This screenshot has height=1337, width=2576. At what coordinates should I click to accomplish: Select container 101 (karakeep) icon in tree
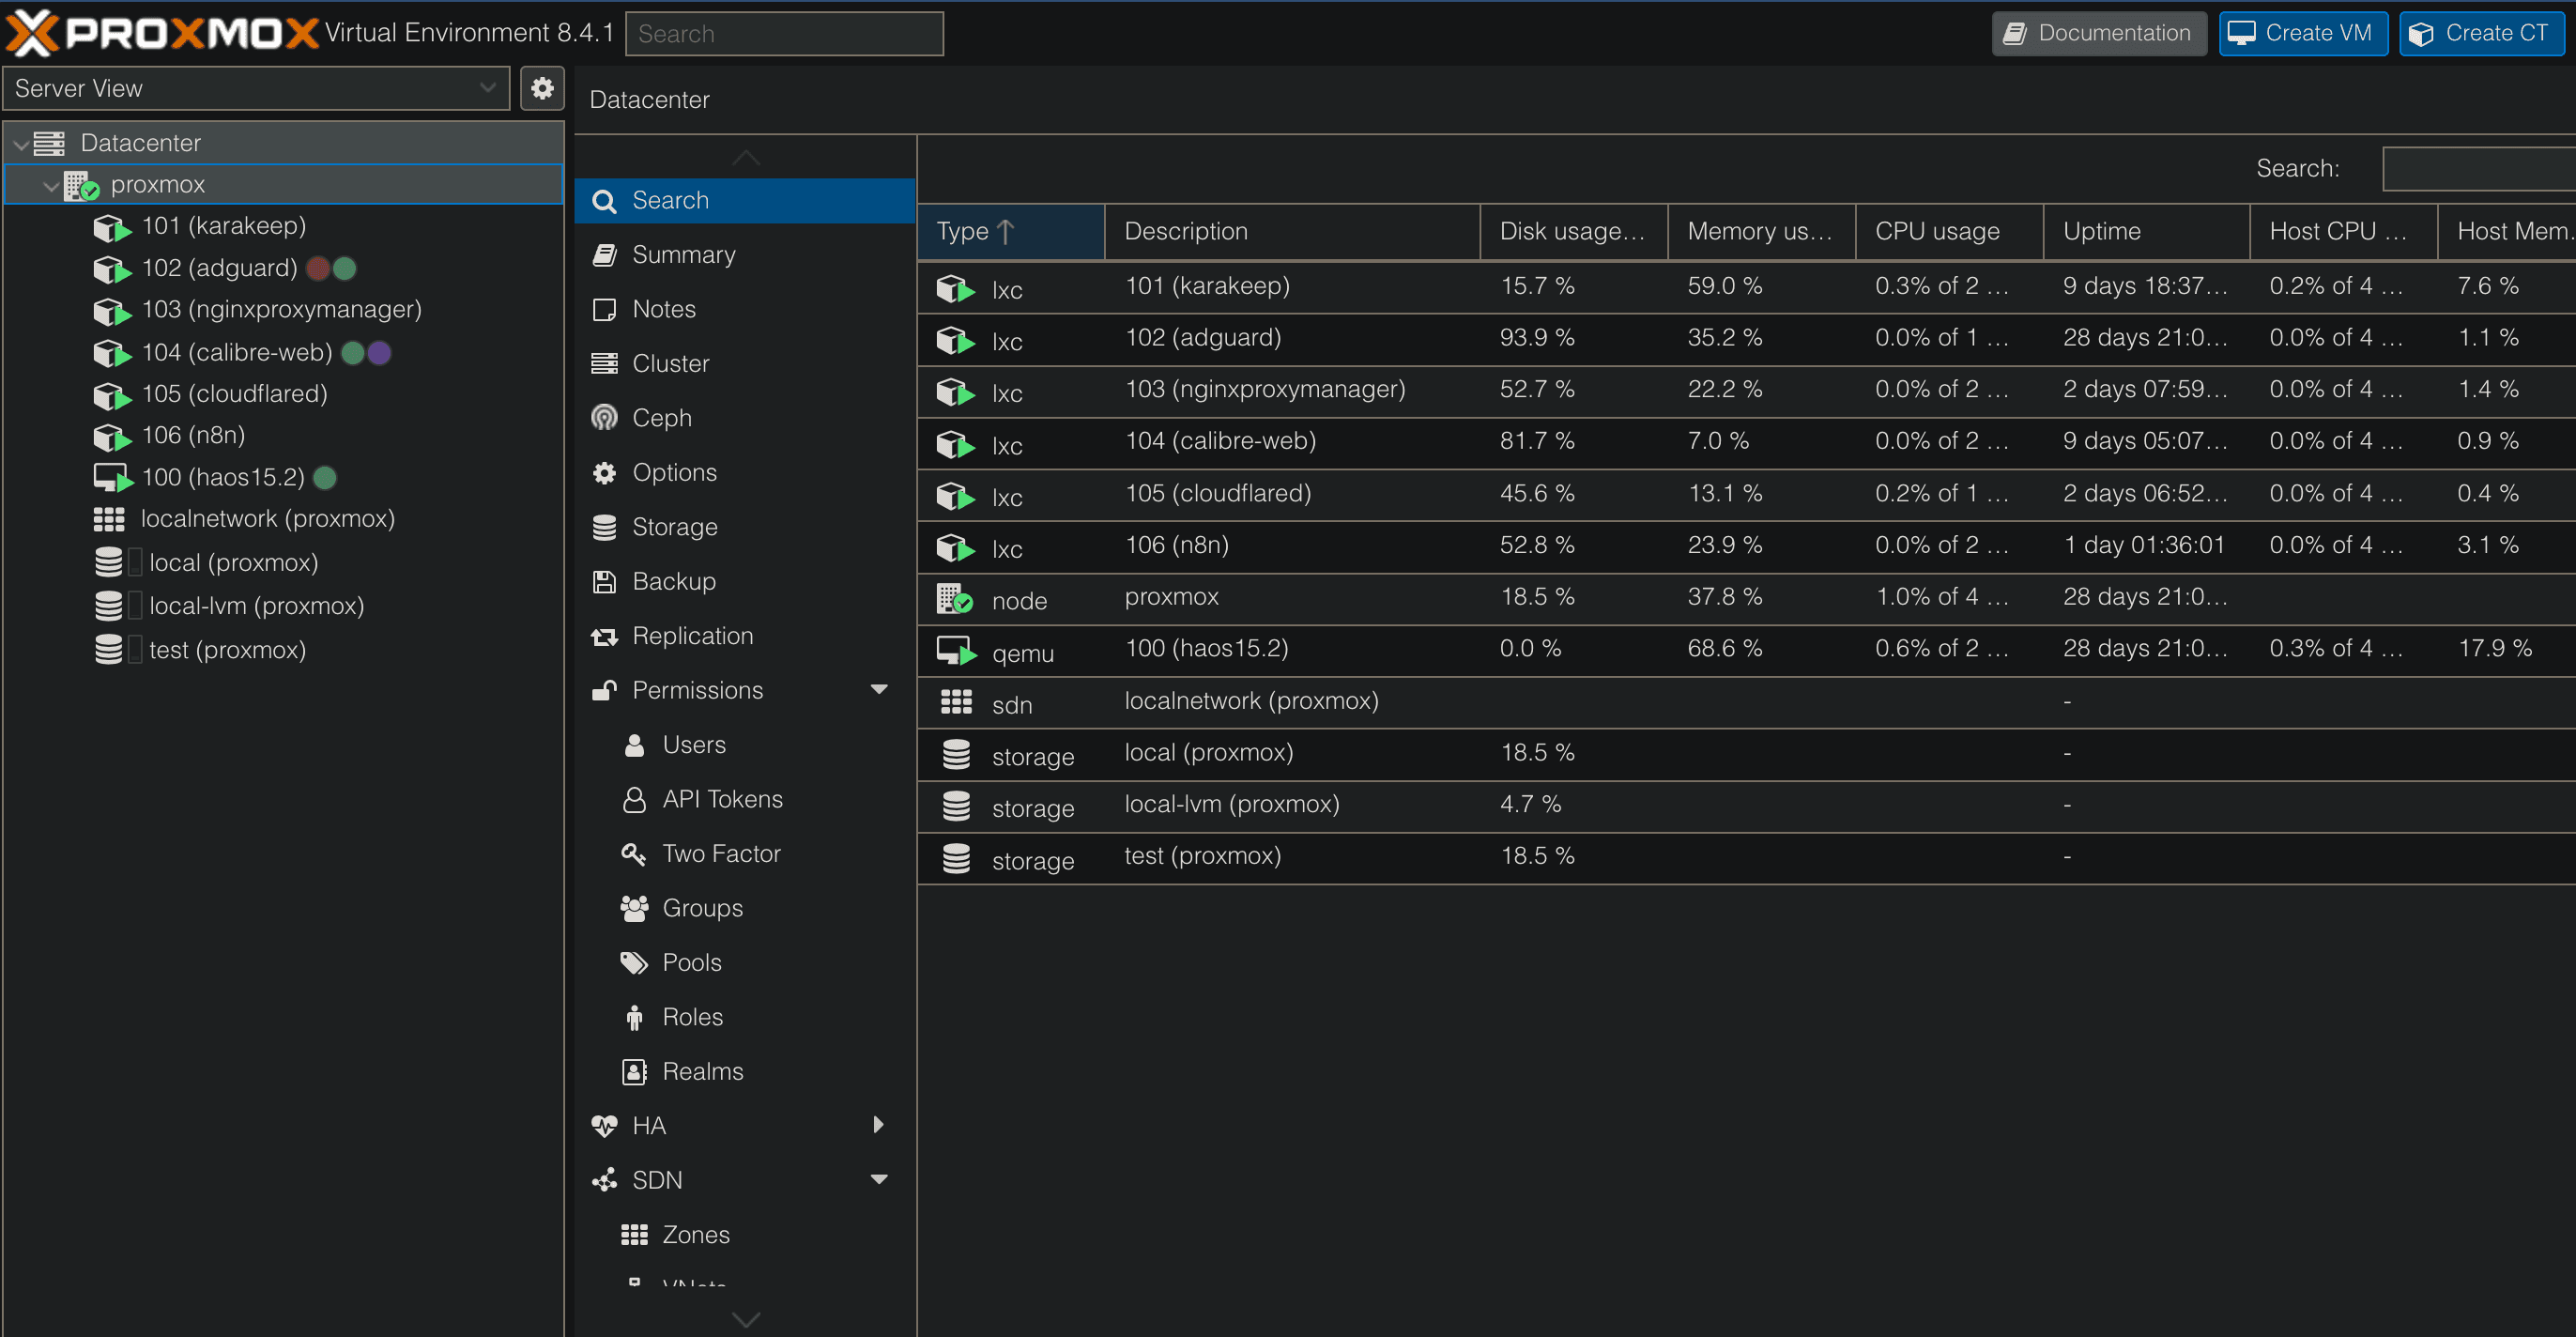point(112,227)
